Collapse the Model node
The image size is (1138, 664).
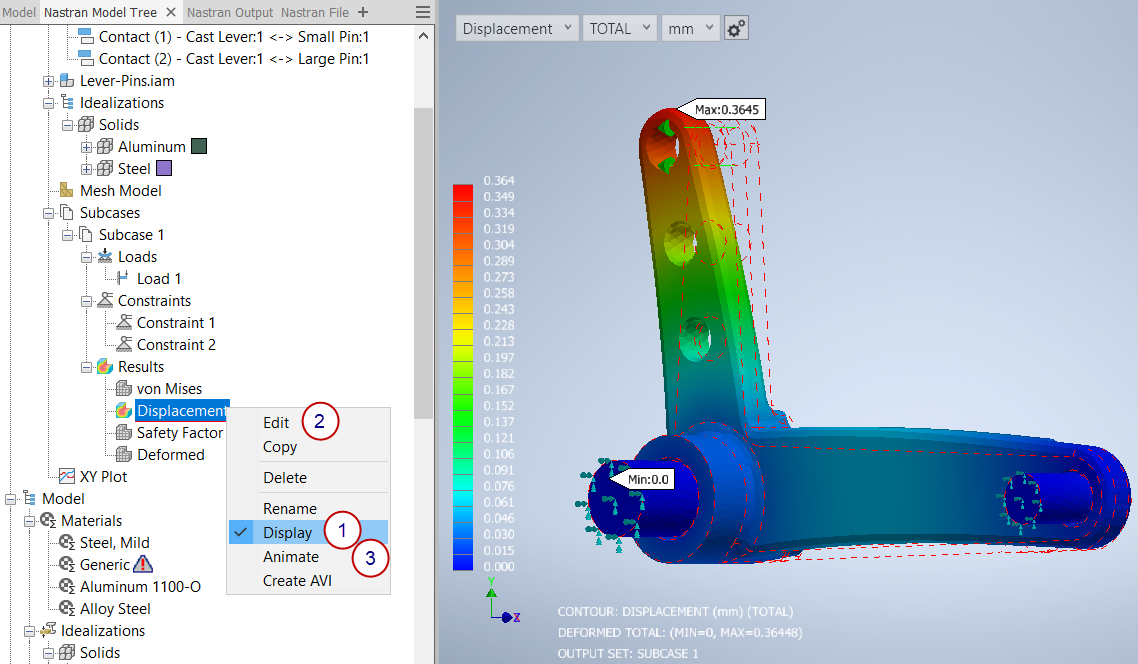tap(10, 499)
